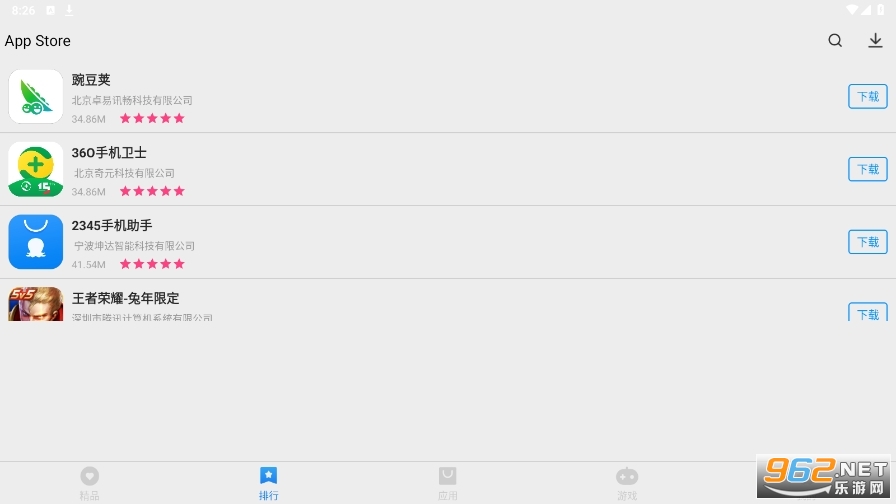Open the downloads manager arrow icon
Viewport: 896px width, 504px height.
coord(875,40)
